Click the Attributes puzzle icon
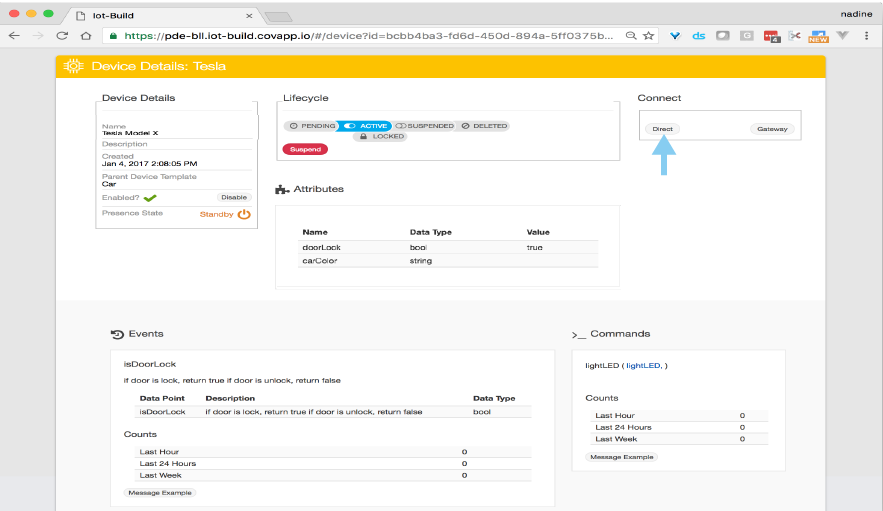This screenshot has height=511, width=883. [x=283, y=189]
